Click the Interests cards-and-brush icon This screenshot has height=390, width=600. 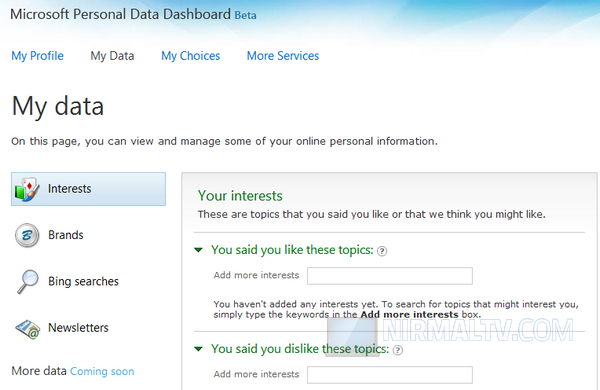pos(27,189)
